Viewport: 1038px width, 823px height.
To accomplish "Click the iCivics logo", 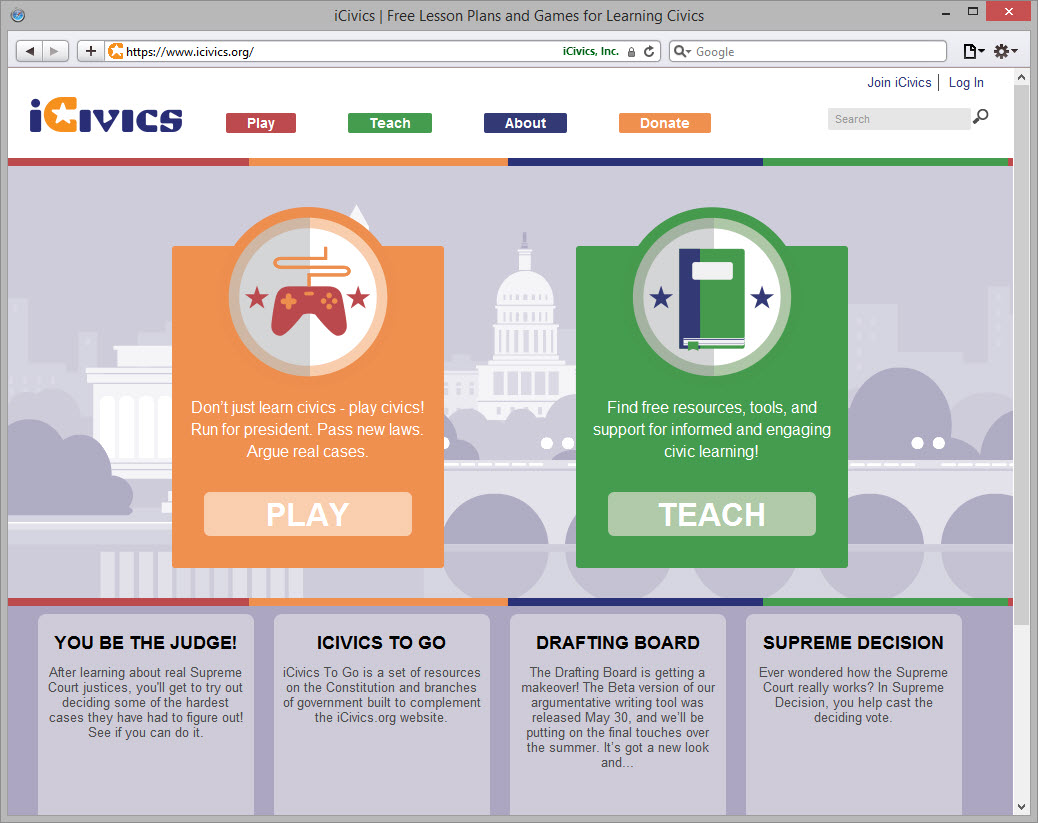I will tap(105, 117).
